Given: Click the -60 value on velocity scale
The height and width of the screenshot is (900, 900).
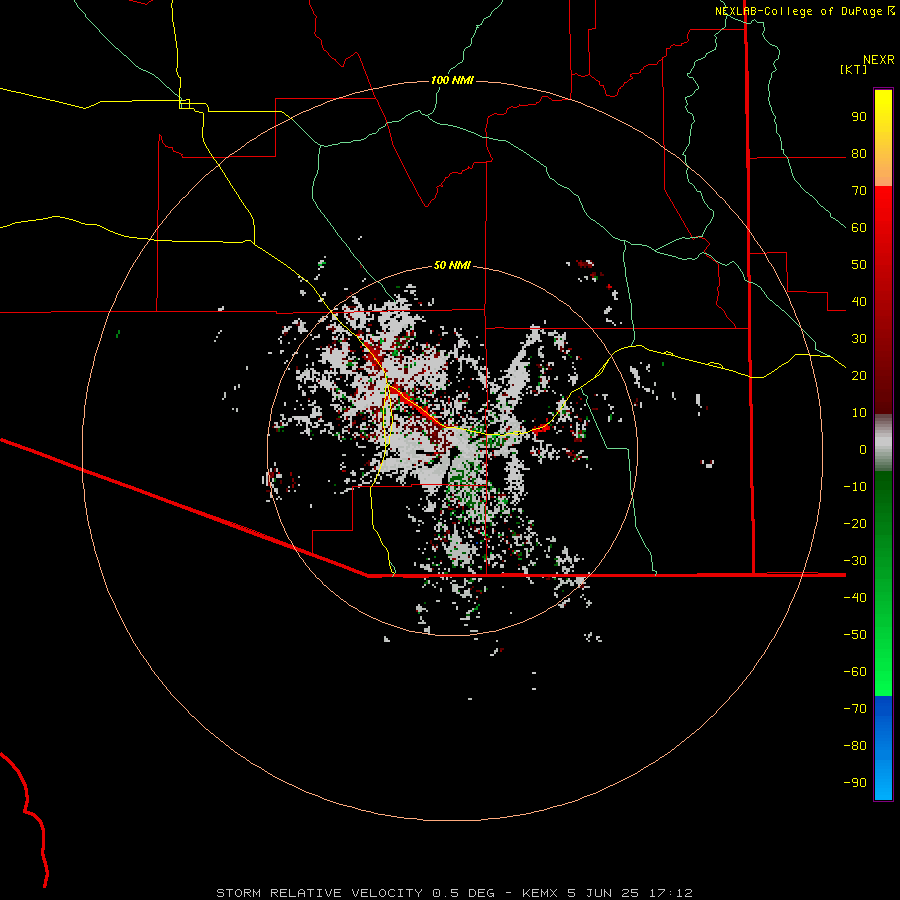Looking at the screenshot, I should click(855, 672).
